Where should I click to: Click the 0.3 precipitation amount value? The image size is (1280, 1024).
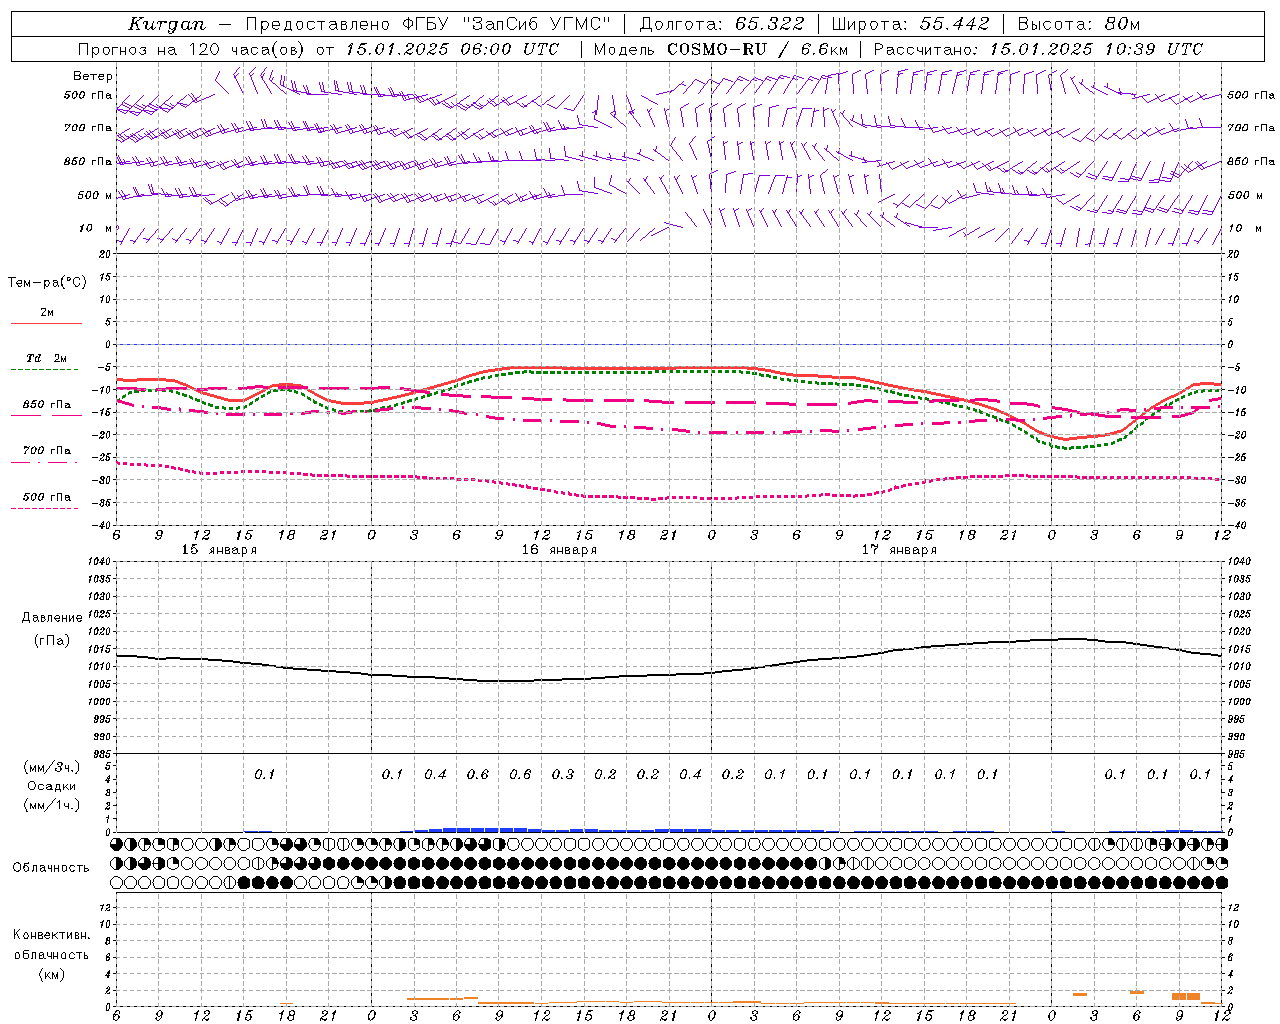tap(563, 774)
